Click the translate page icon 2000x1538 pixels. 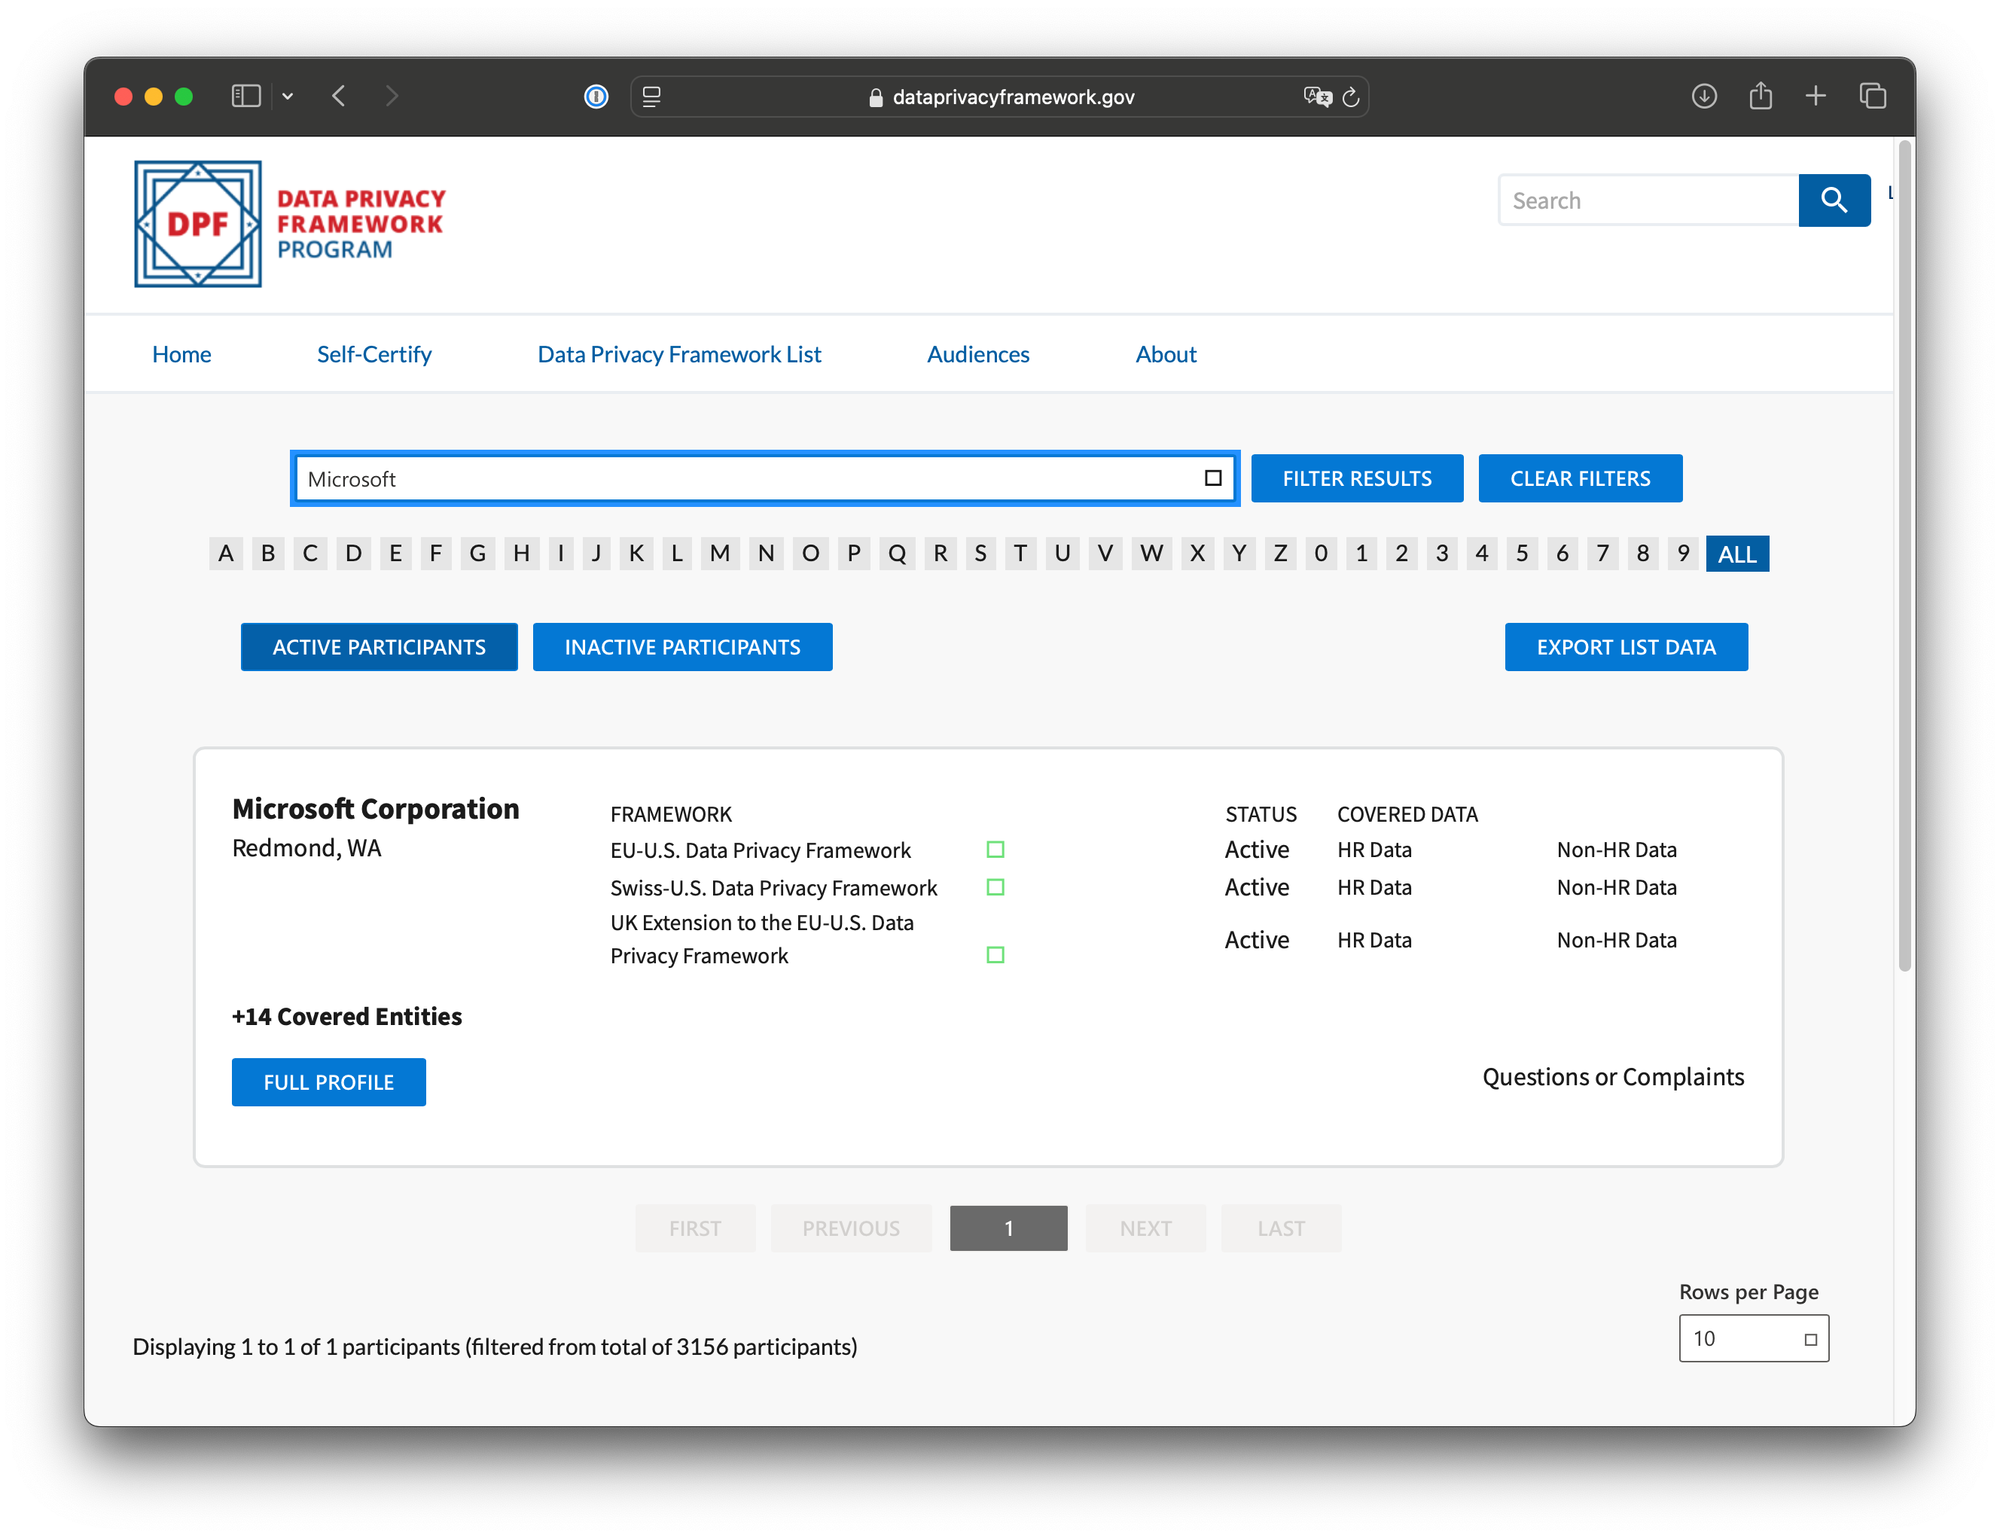1317,96
